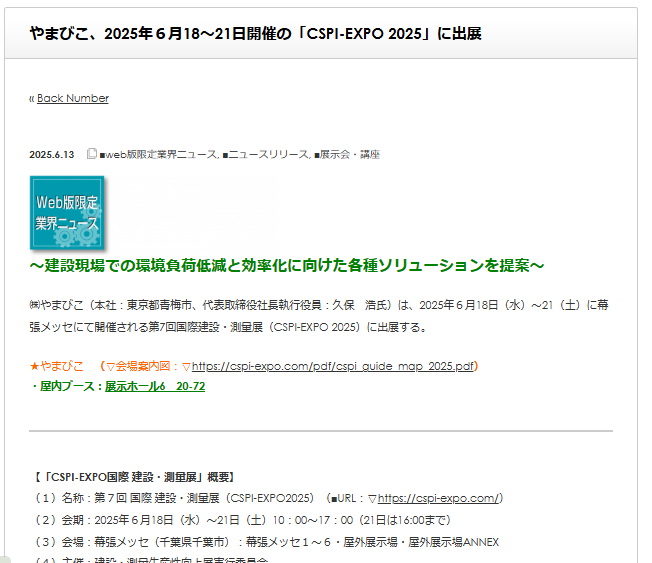This screenshot has height=563, width=652.
Task: Select the ■web版限定業界ニュース category link
Action: coord(158,155)
